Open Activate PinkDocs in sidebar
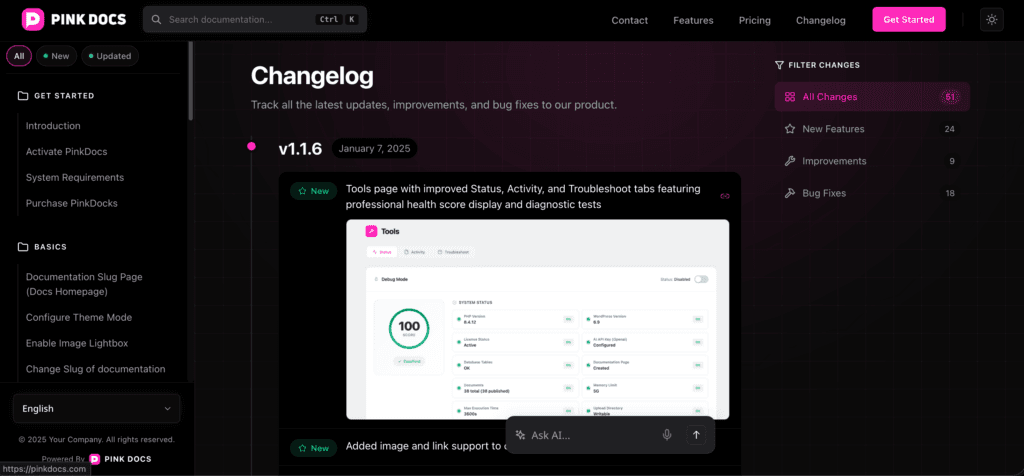Screen dimensions: 1024x476 66,151
